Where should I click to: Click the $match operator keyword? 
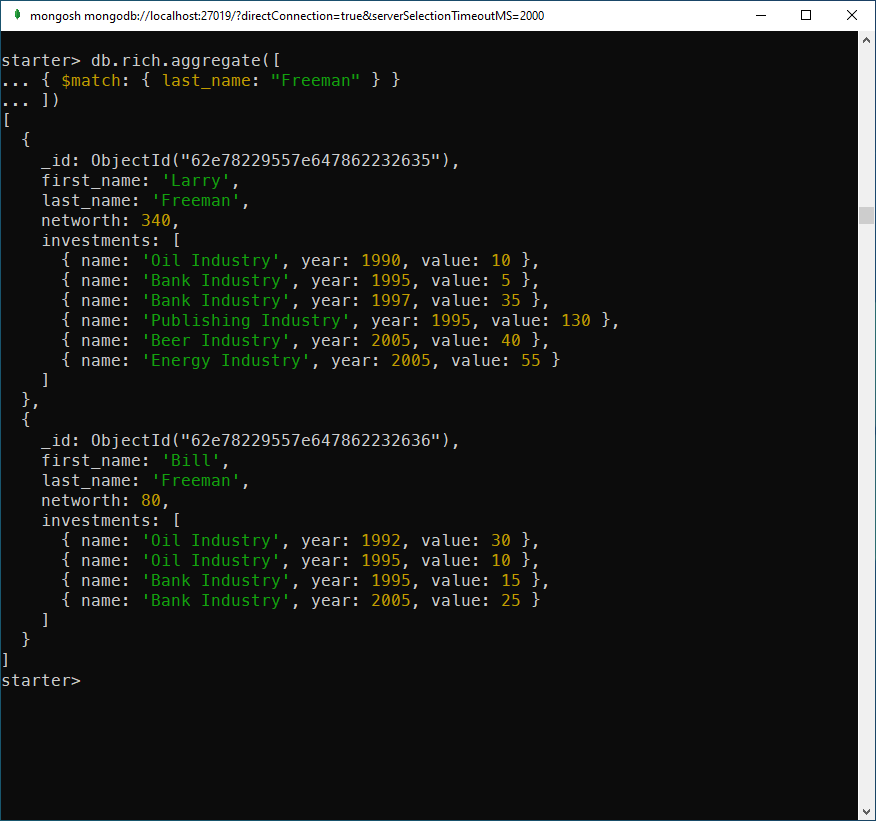tap(91, 80)
